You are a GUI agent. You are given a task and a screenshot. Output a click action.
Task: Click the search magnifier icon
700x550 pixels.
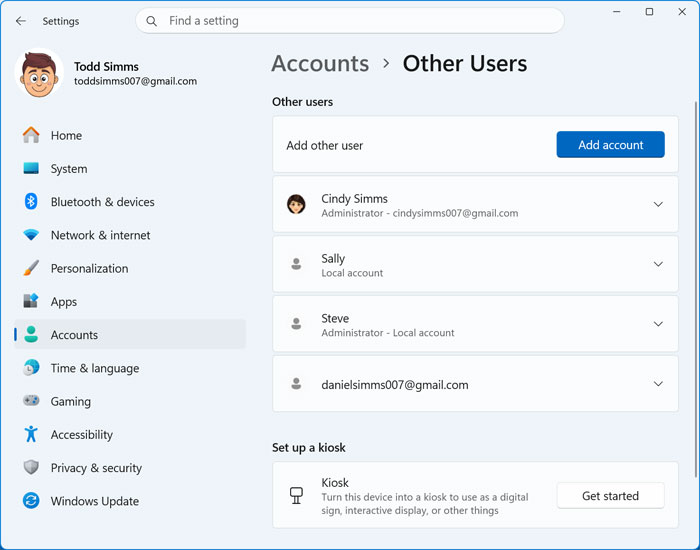(151, 21)
